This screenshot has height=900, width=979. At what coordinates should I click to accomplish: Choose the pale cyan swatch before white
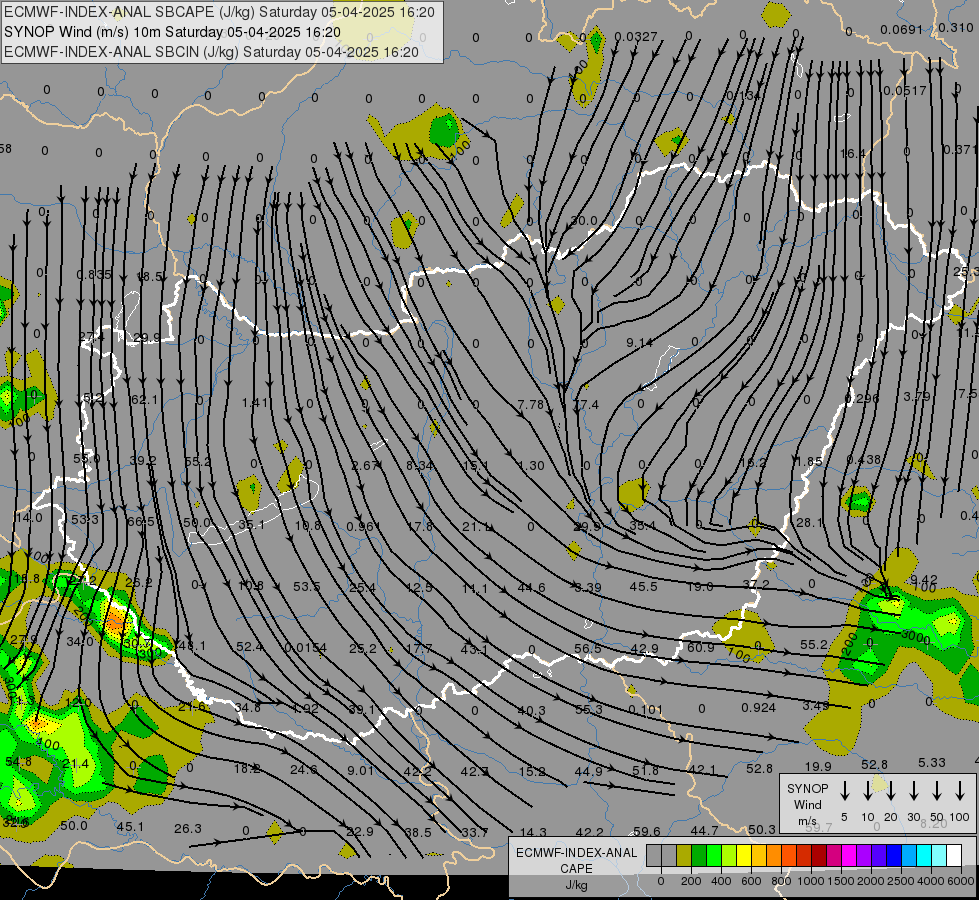pyautogui.click(x=938, y=855)
